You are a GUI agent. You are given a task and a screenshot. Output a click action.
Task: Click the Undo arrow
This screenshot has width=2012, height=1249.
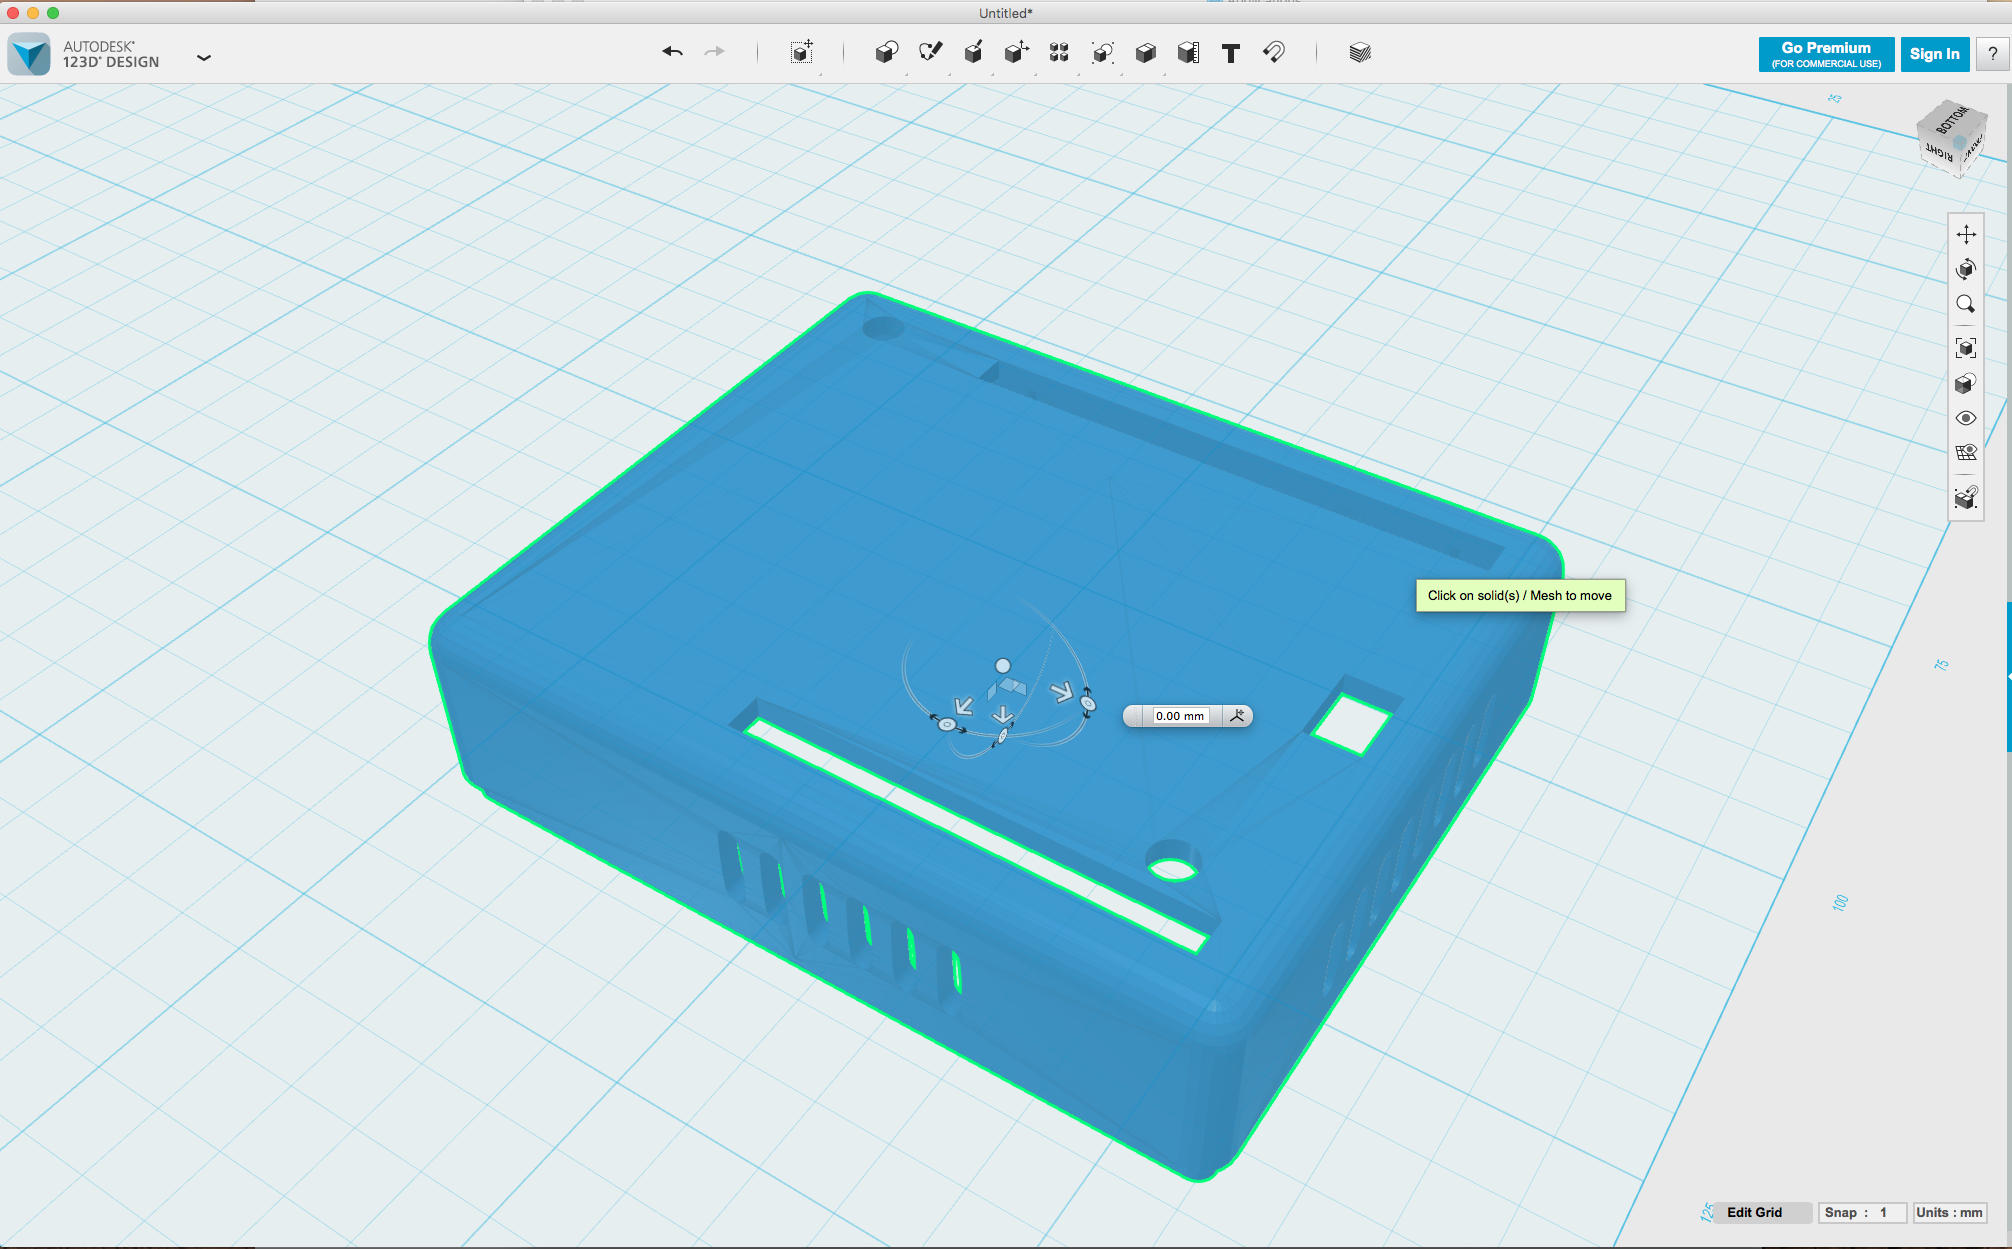point(672,52)
